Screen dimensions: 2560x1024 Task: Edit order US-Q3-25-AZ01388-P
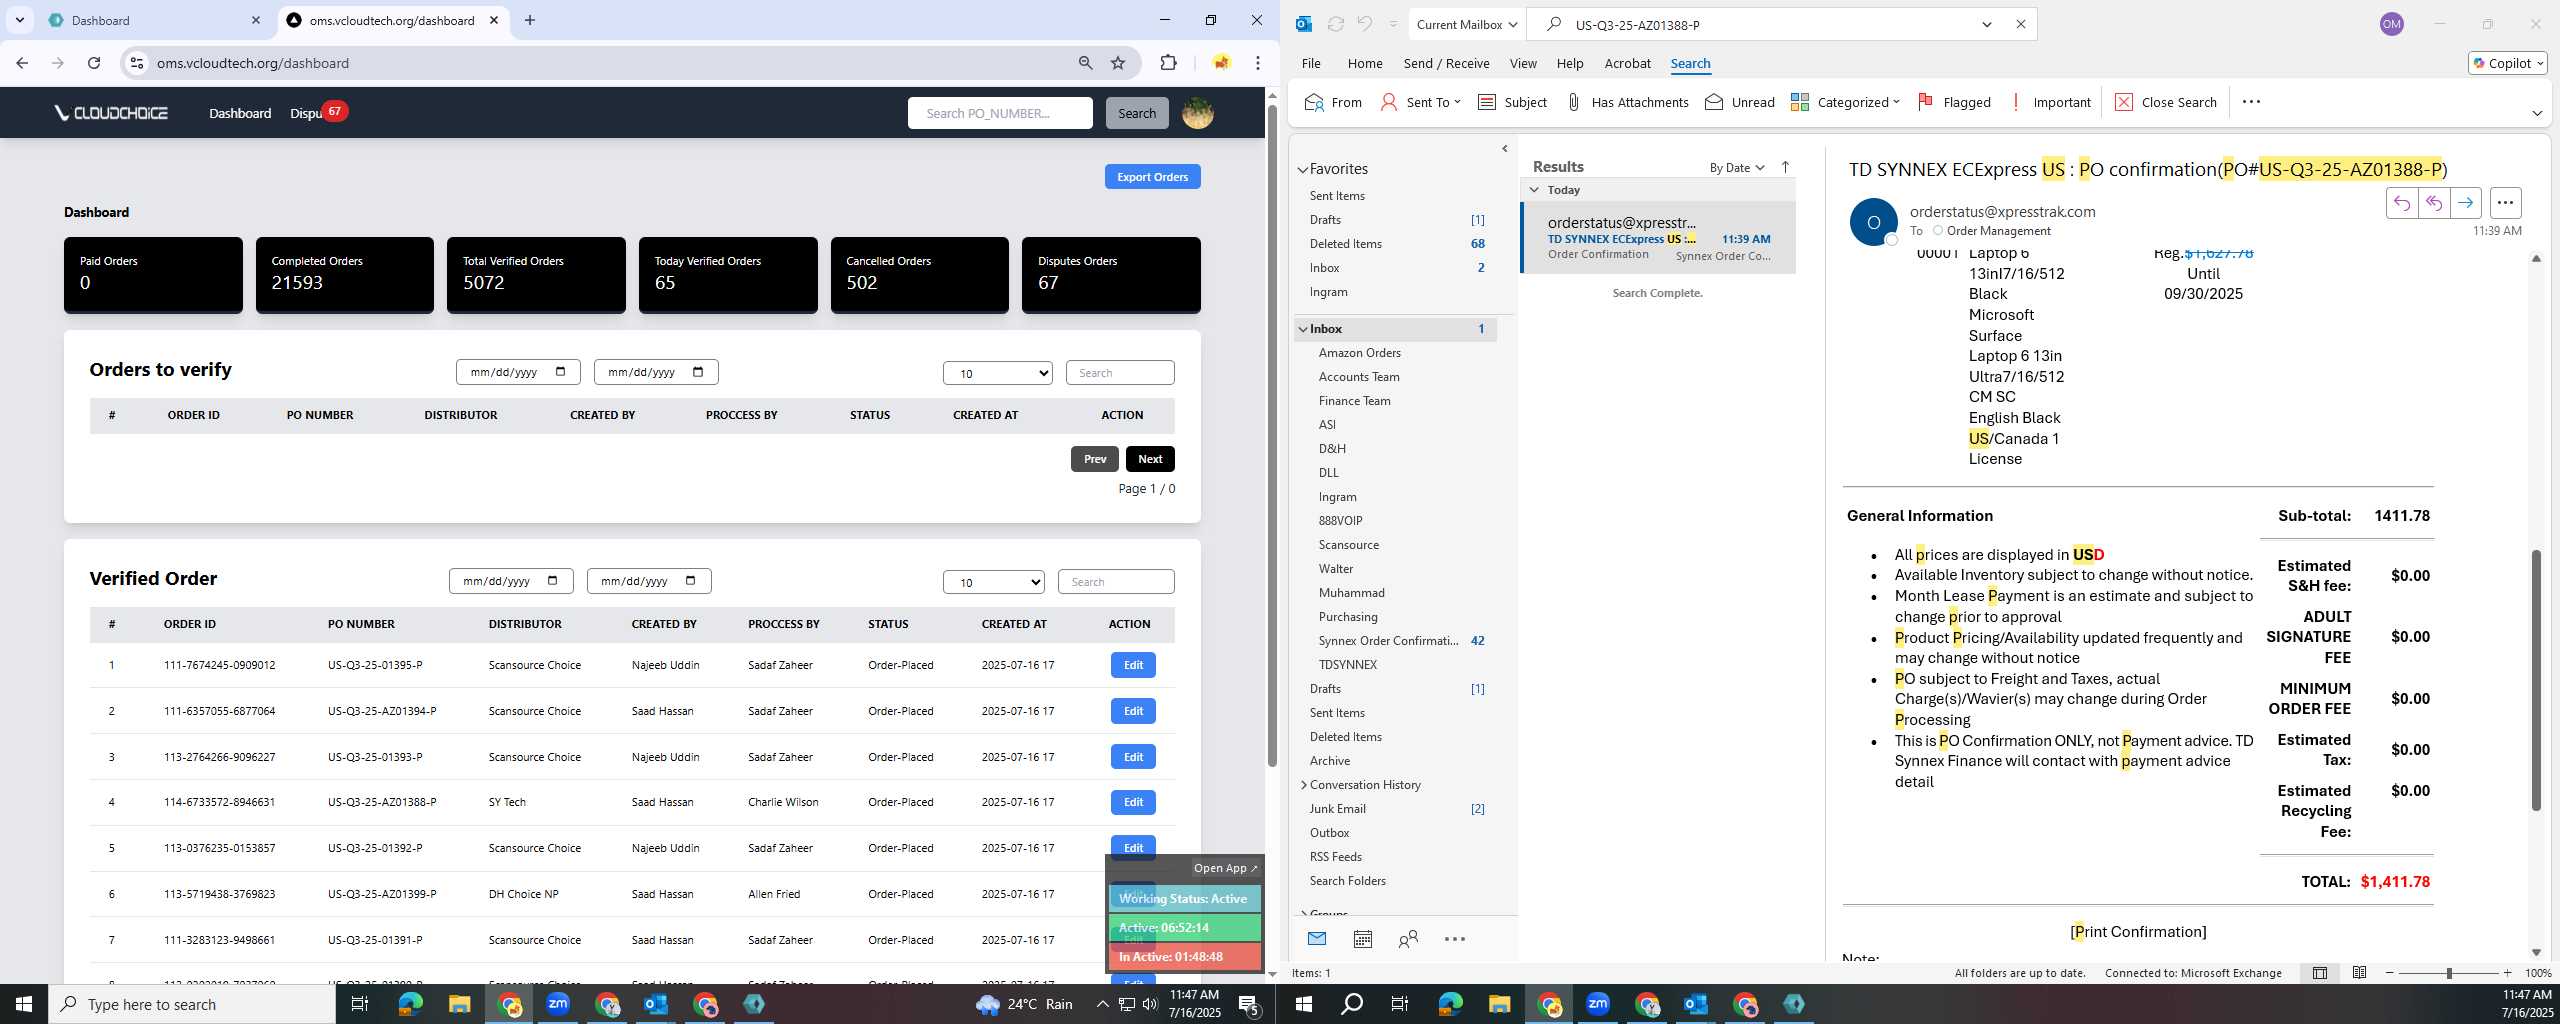[1133, 802]
